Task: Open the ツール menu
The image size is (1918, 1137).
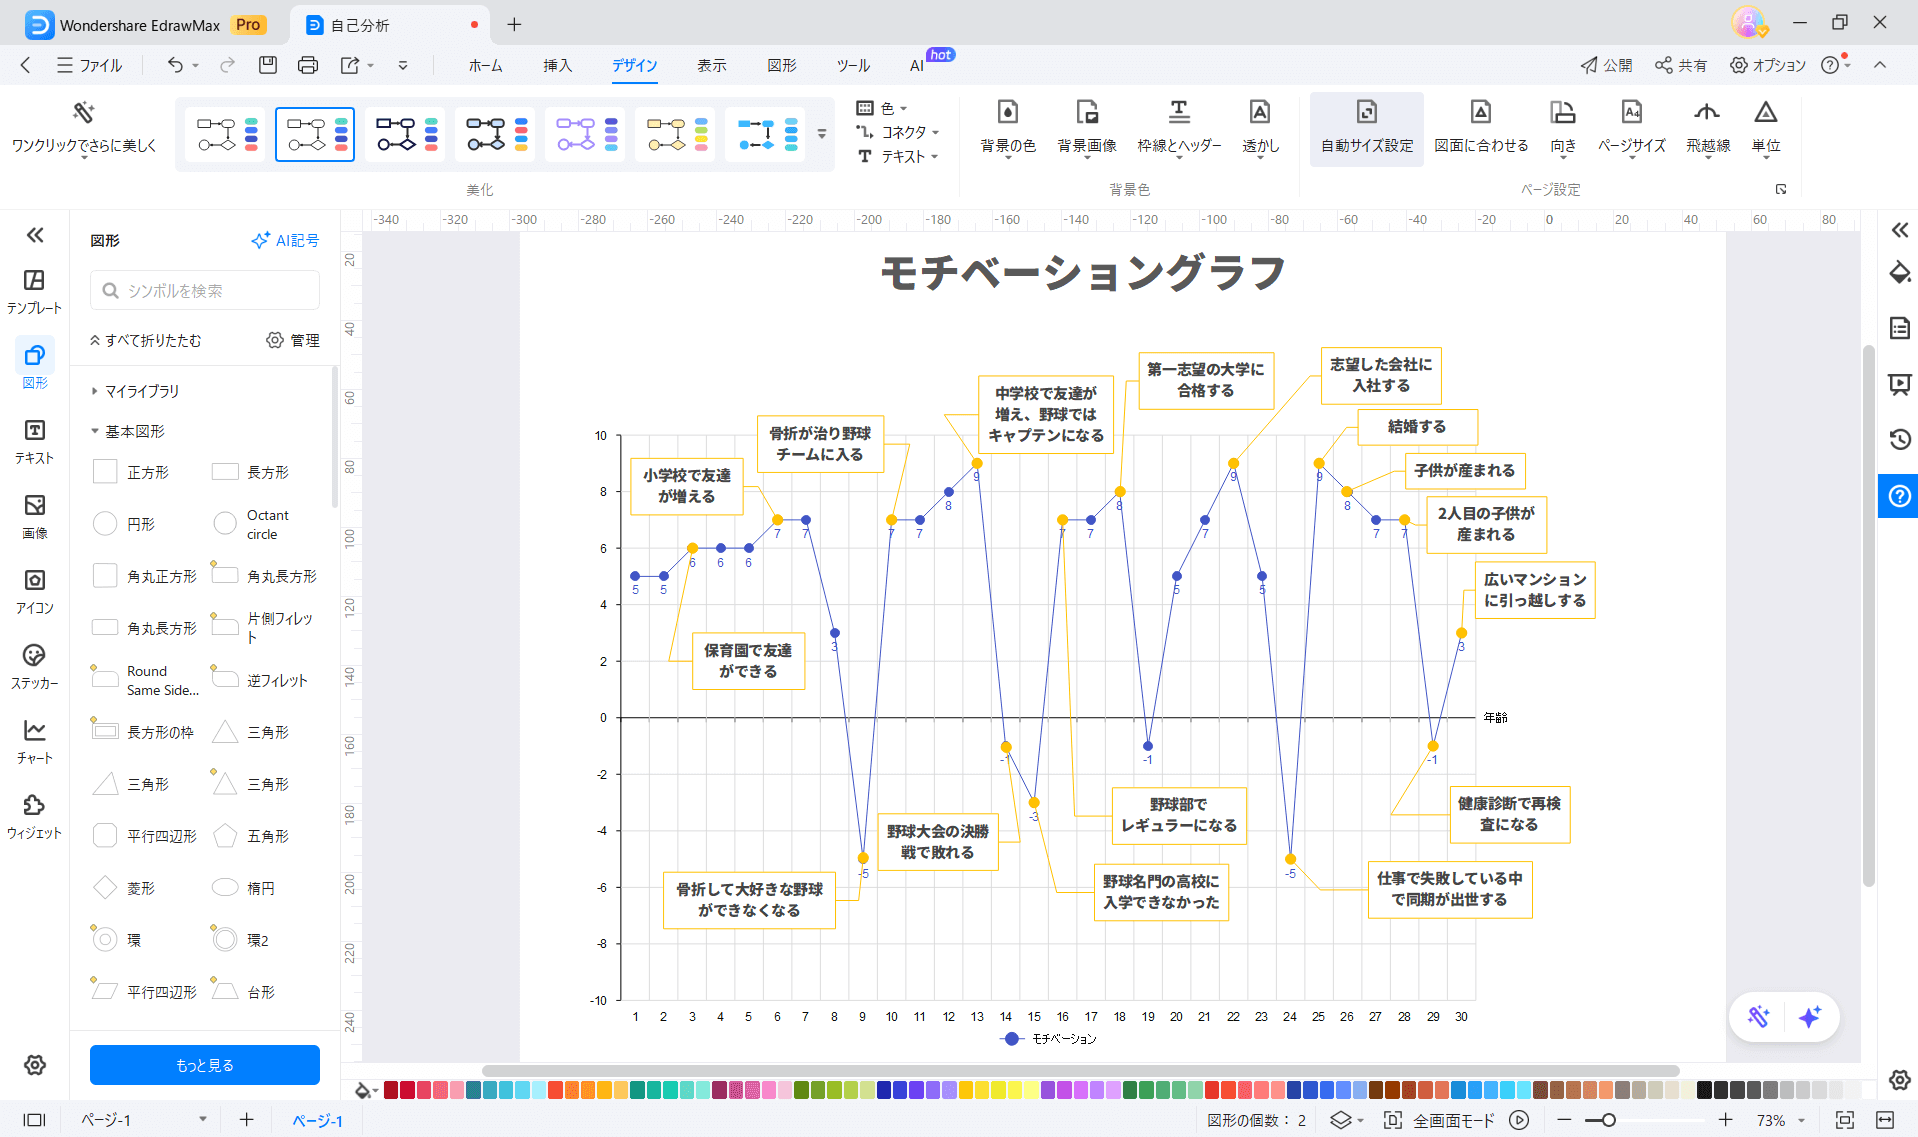Action: pyautogui.click(x=852, y=65)
